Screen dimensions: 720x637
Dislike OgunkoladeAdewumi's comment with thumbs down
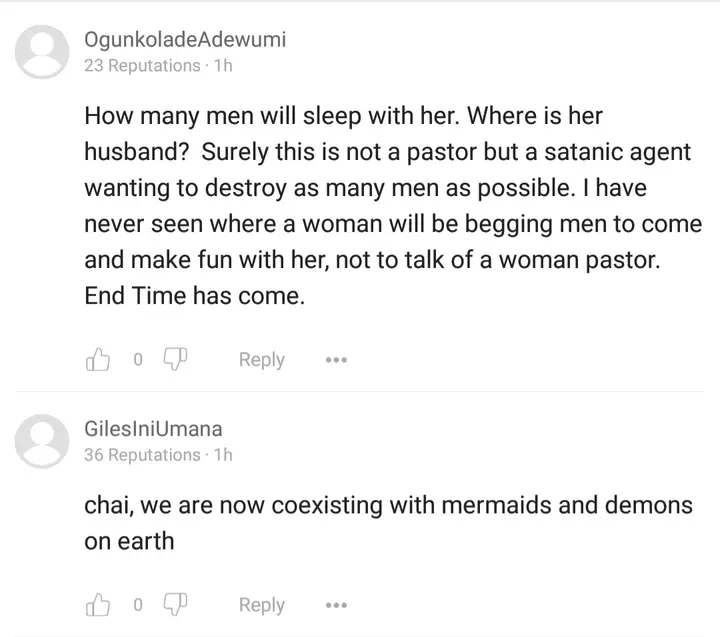pyautogui.click(x=175, y=359)
